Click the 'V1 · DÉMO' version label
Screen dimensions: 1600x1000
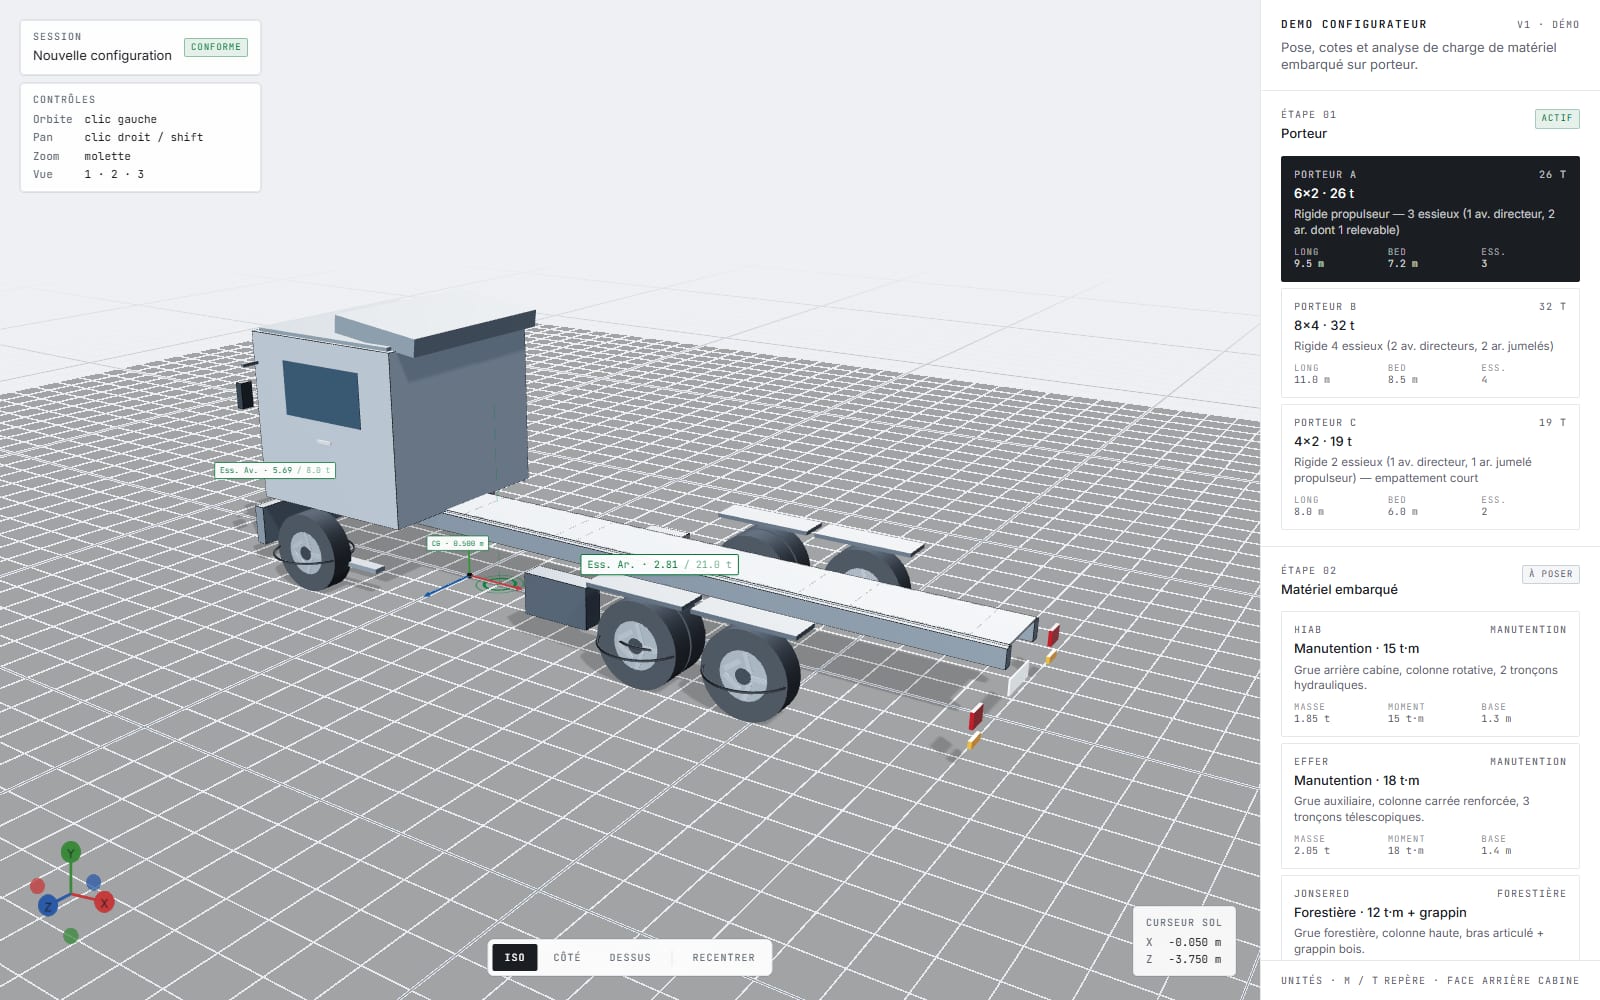(x=1548, y=24)
